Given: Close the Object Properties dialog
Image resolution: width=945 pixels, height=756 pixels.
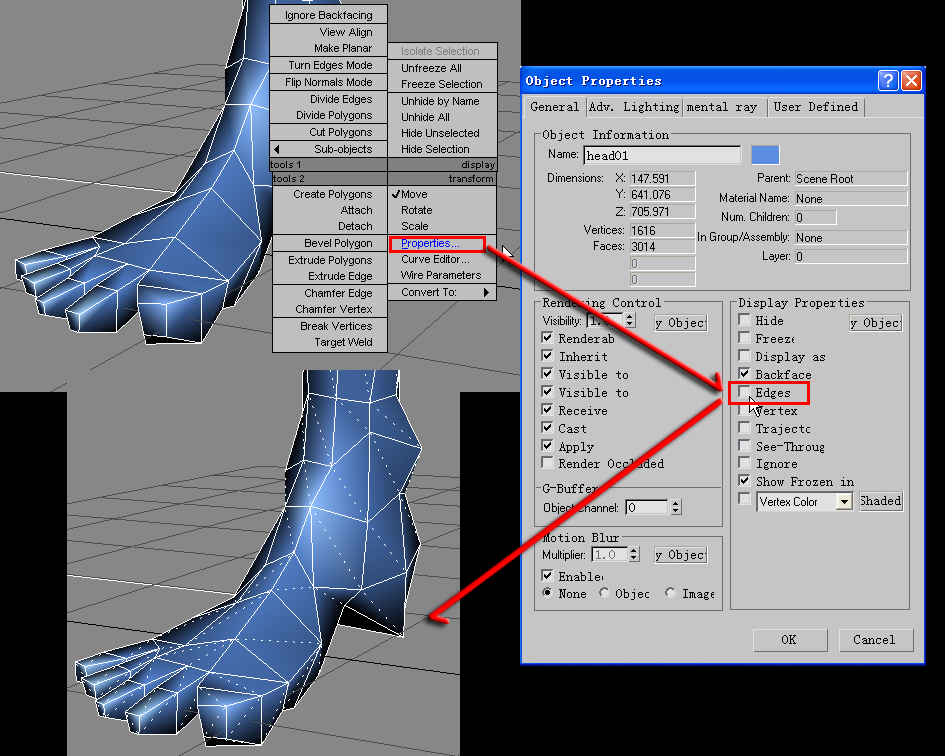Looking at the screenshot, I should click(910, 81).
